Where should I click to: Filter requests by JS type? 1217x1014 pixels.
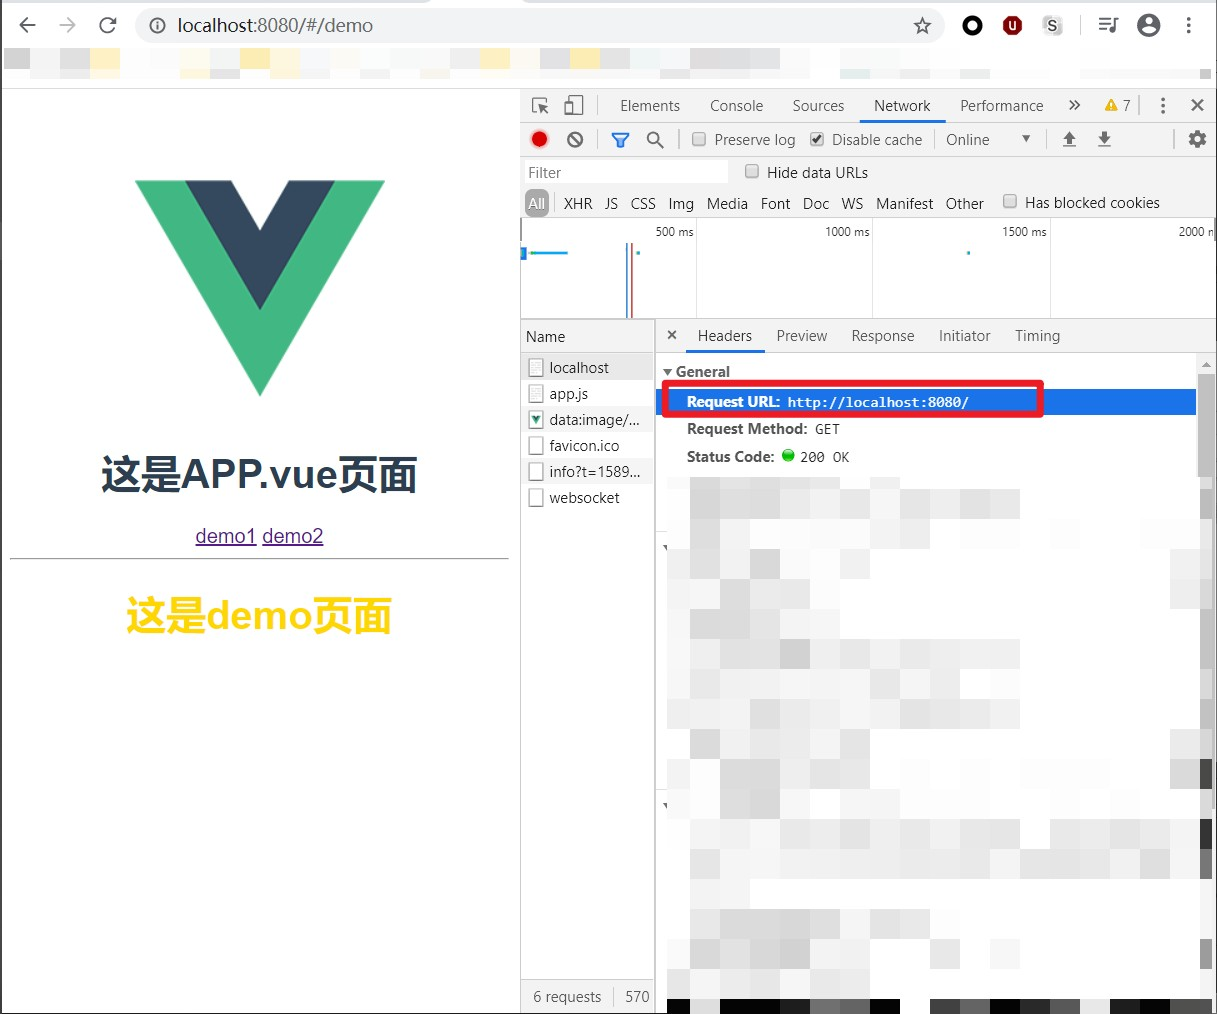tap(611, 203)
